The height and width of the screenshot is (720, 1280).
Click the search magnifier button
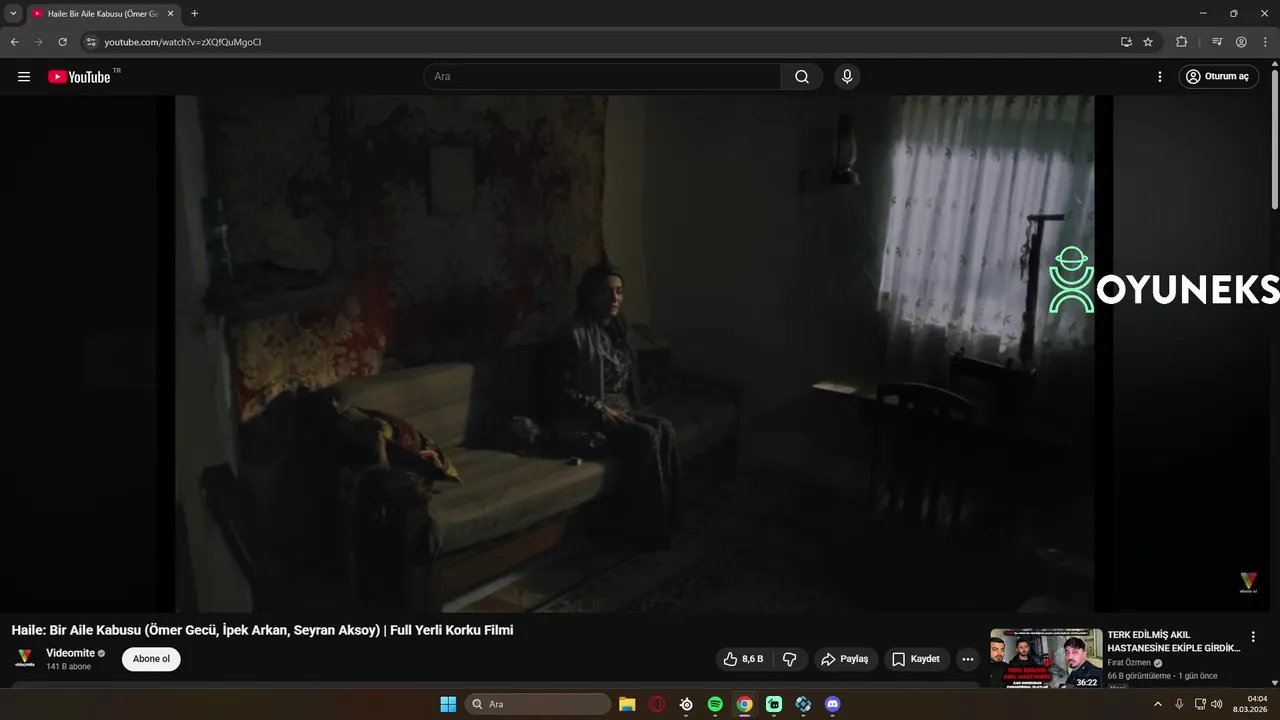pos(802,77)
